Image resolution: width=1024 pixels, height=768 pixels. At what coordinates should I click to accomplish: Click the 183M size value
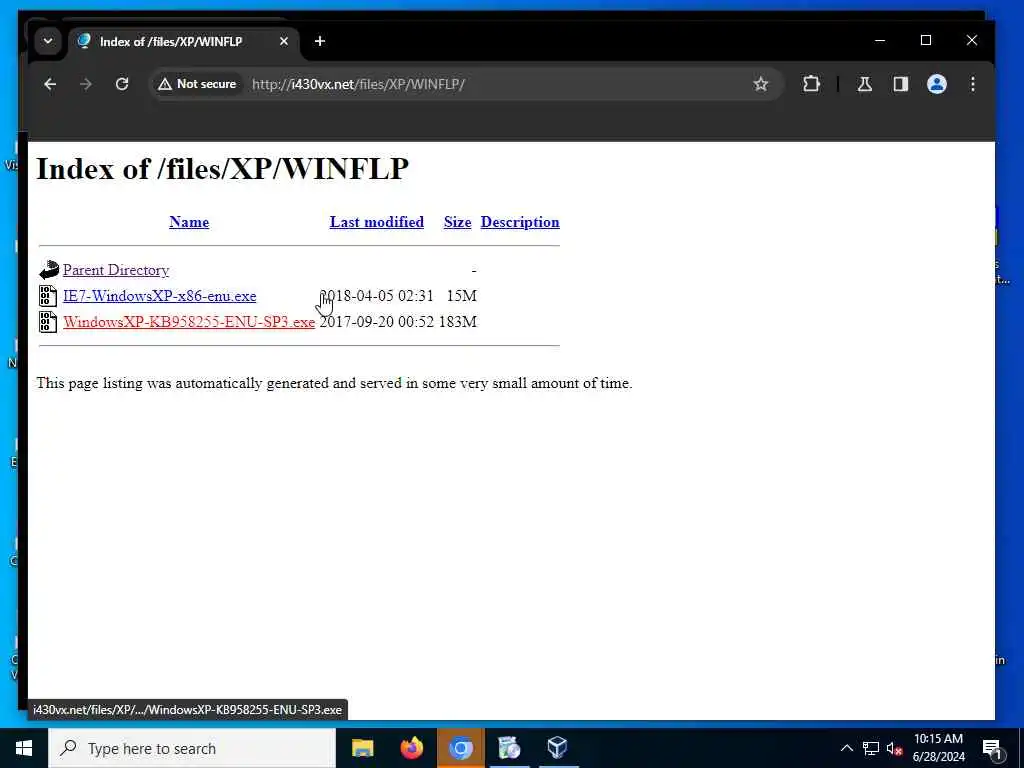[x=458, y=322]
